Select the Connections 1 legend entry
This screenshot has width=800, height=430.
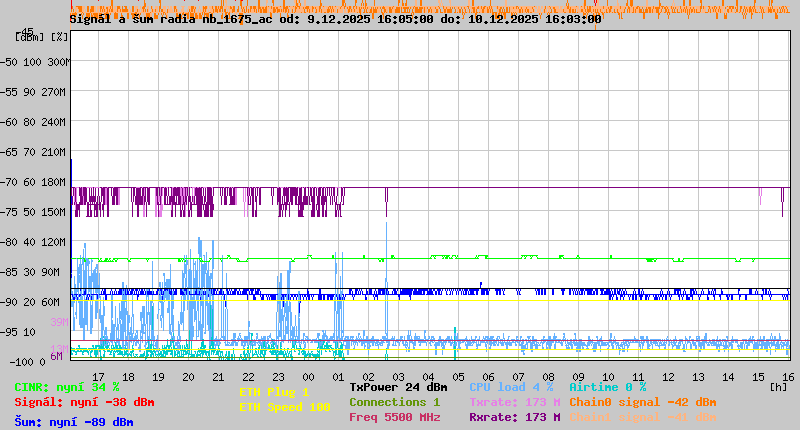394,402
